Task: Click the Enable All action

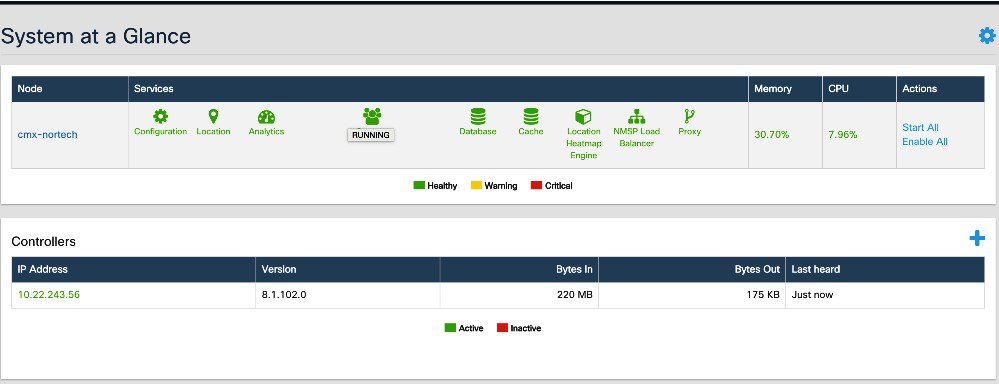Action: click(924, 141)
